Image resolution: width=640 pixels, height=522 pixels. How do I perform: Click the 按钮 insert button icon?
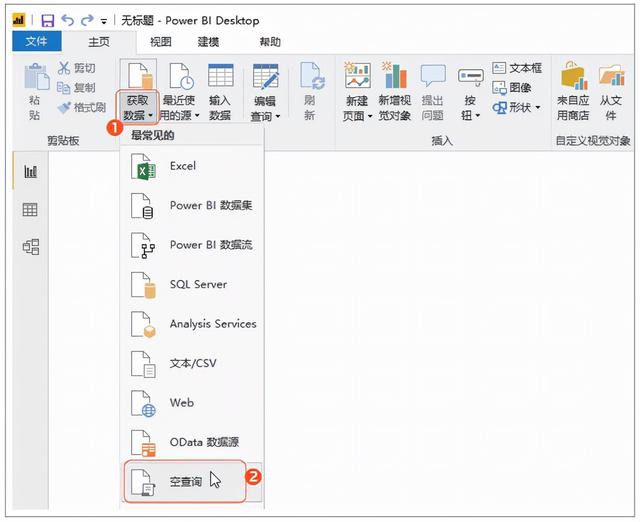coord(471,77)
